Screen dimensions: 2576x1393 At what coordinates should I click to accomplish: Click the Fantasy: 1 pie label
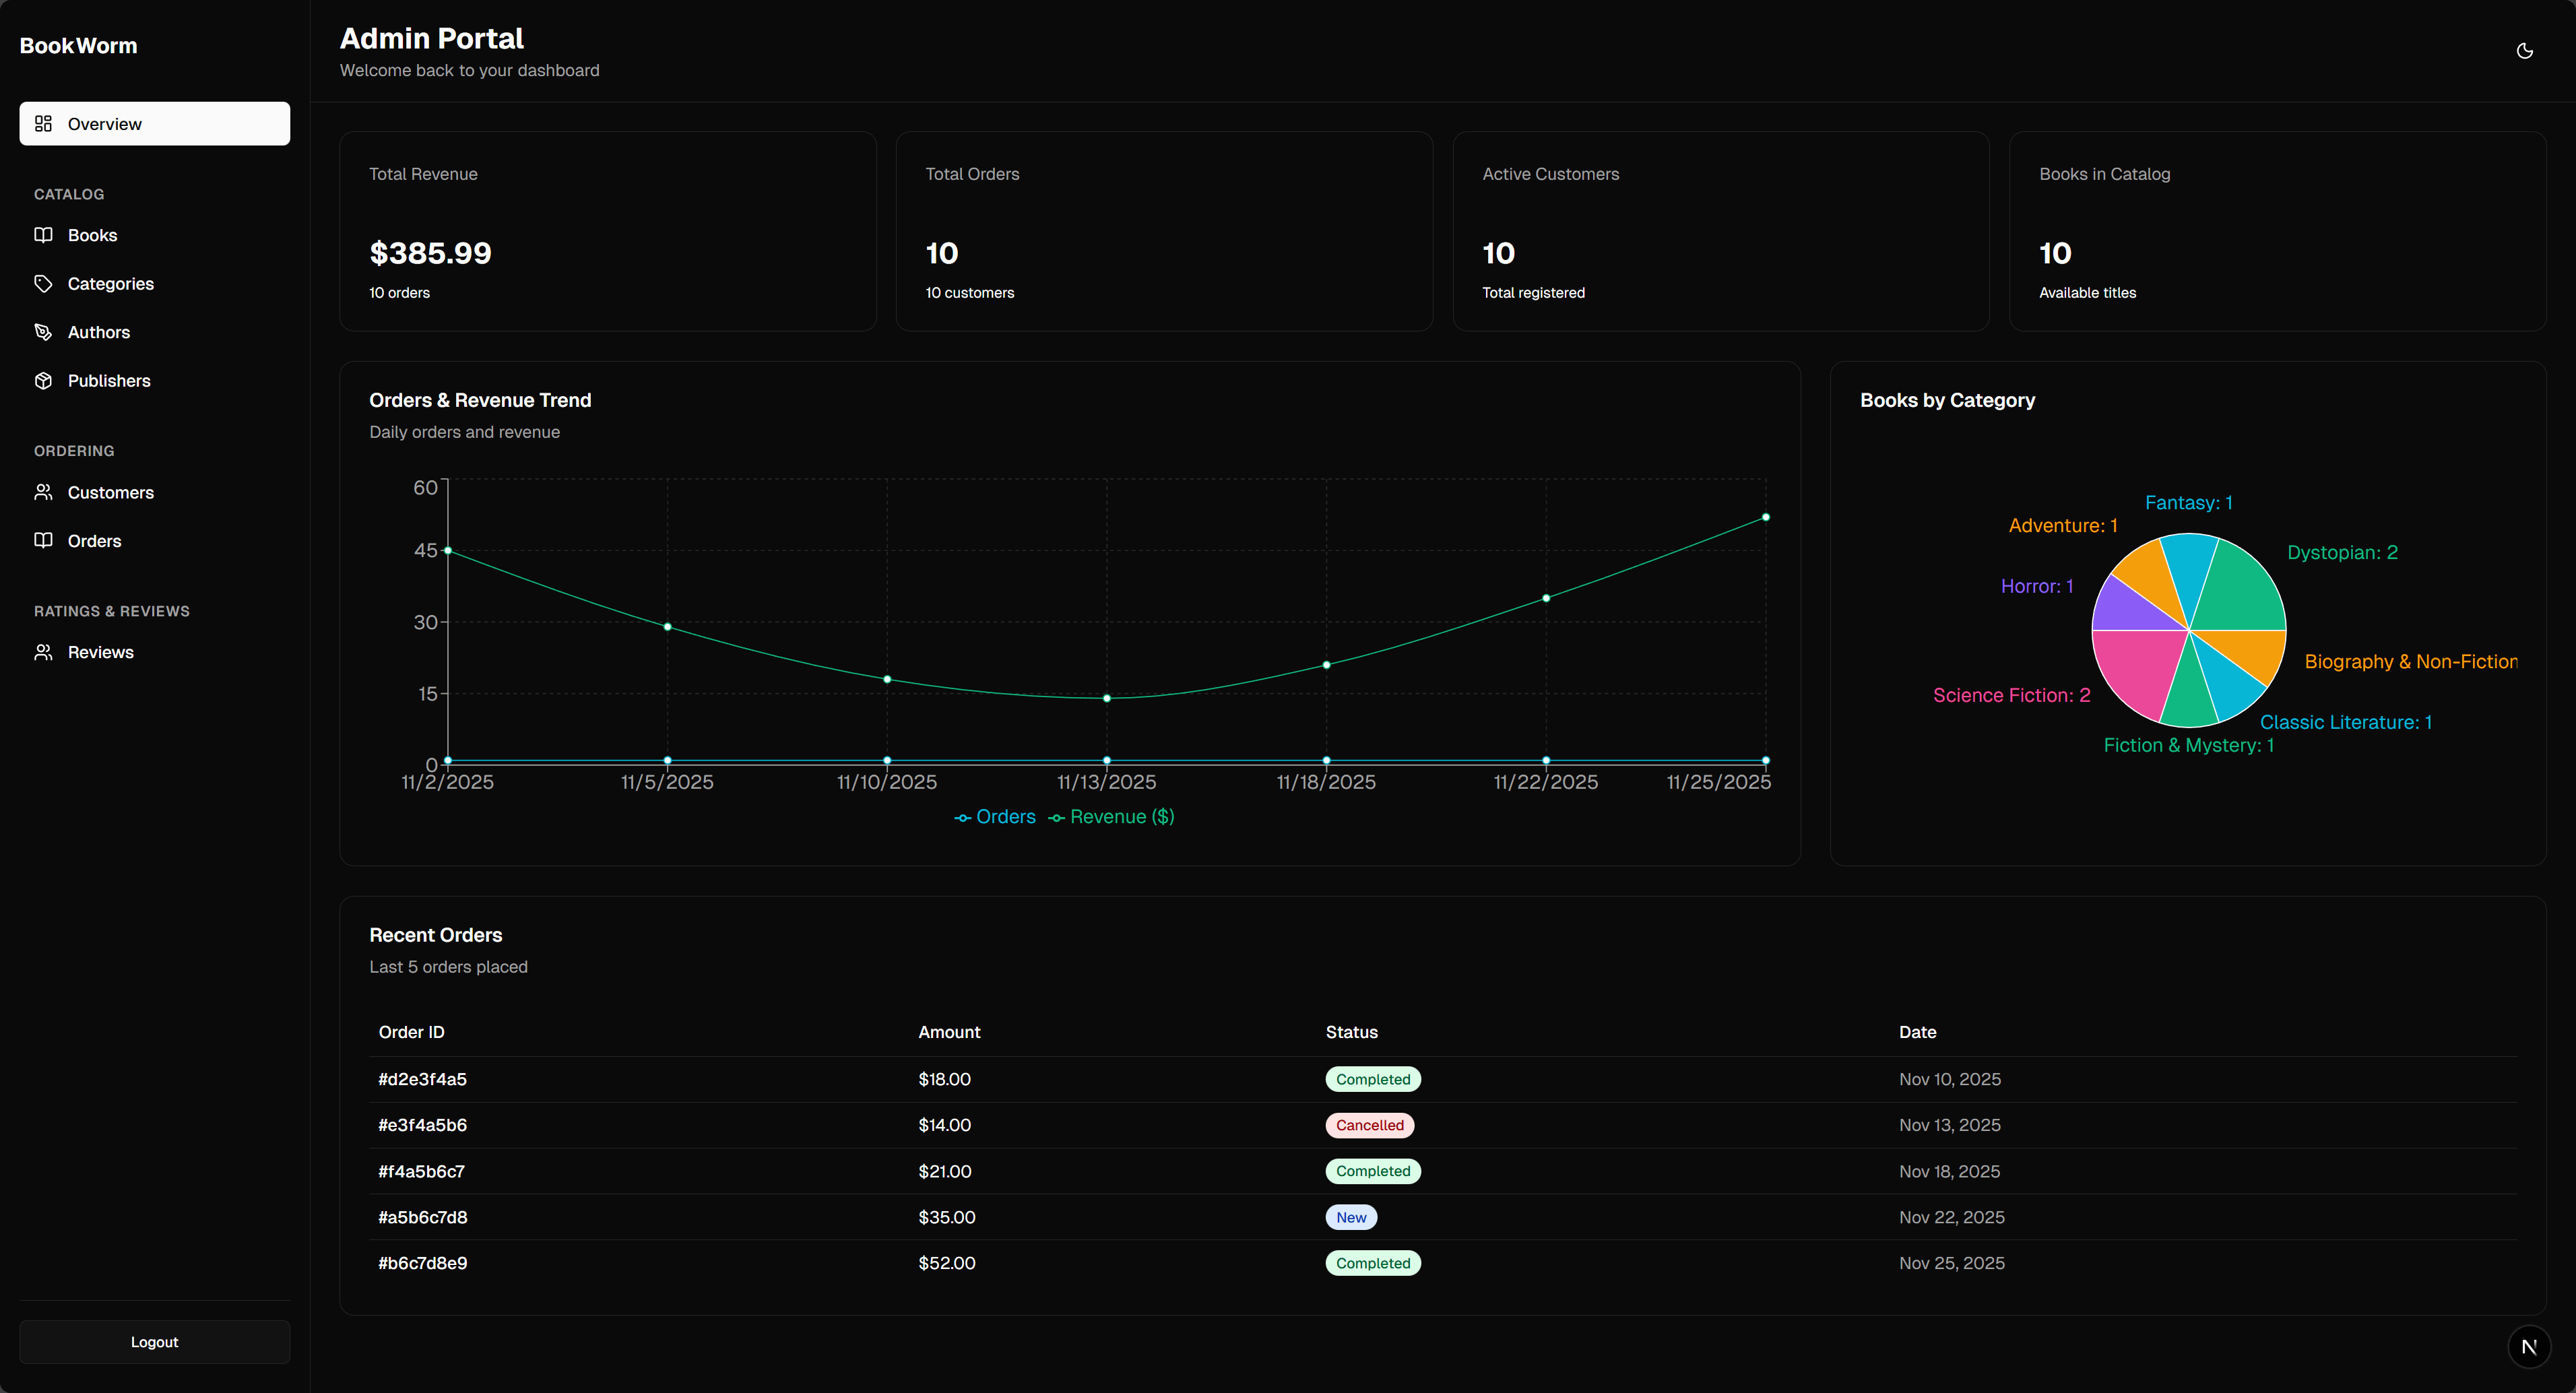coord(2189,503)
